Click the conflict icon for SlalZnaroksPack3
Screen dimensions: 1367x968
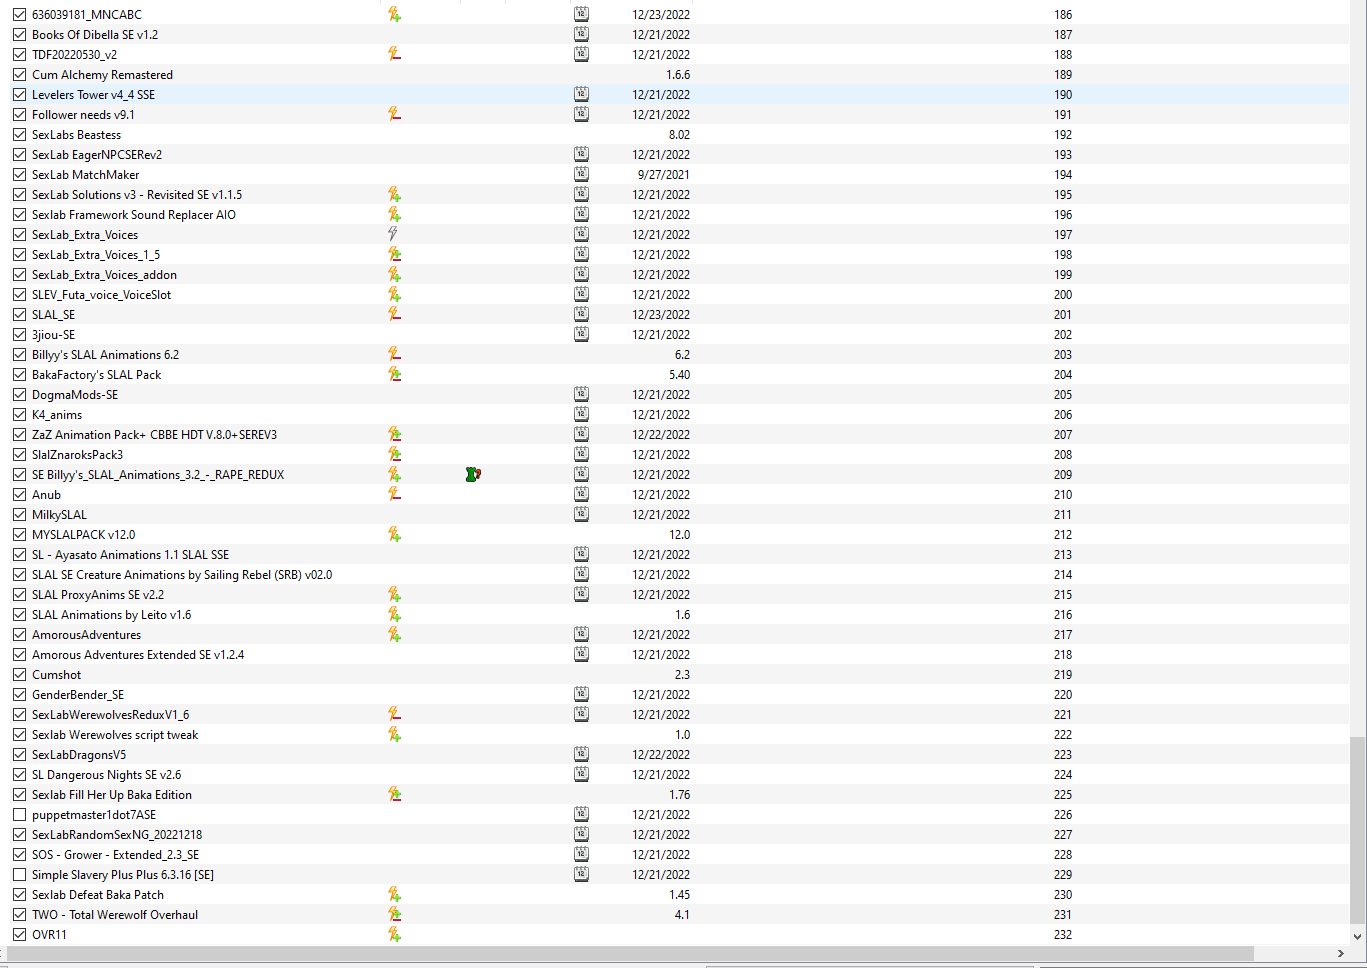(x=394, y=455)
